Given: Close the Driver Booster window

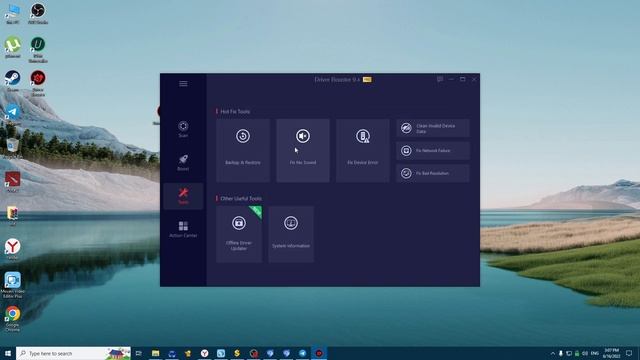Looking at the screenshot, I should (x=474, y=79).
